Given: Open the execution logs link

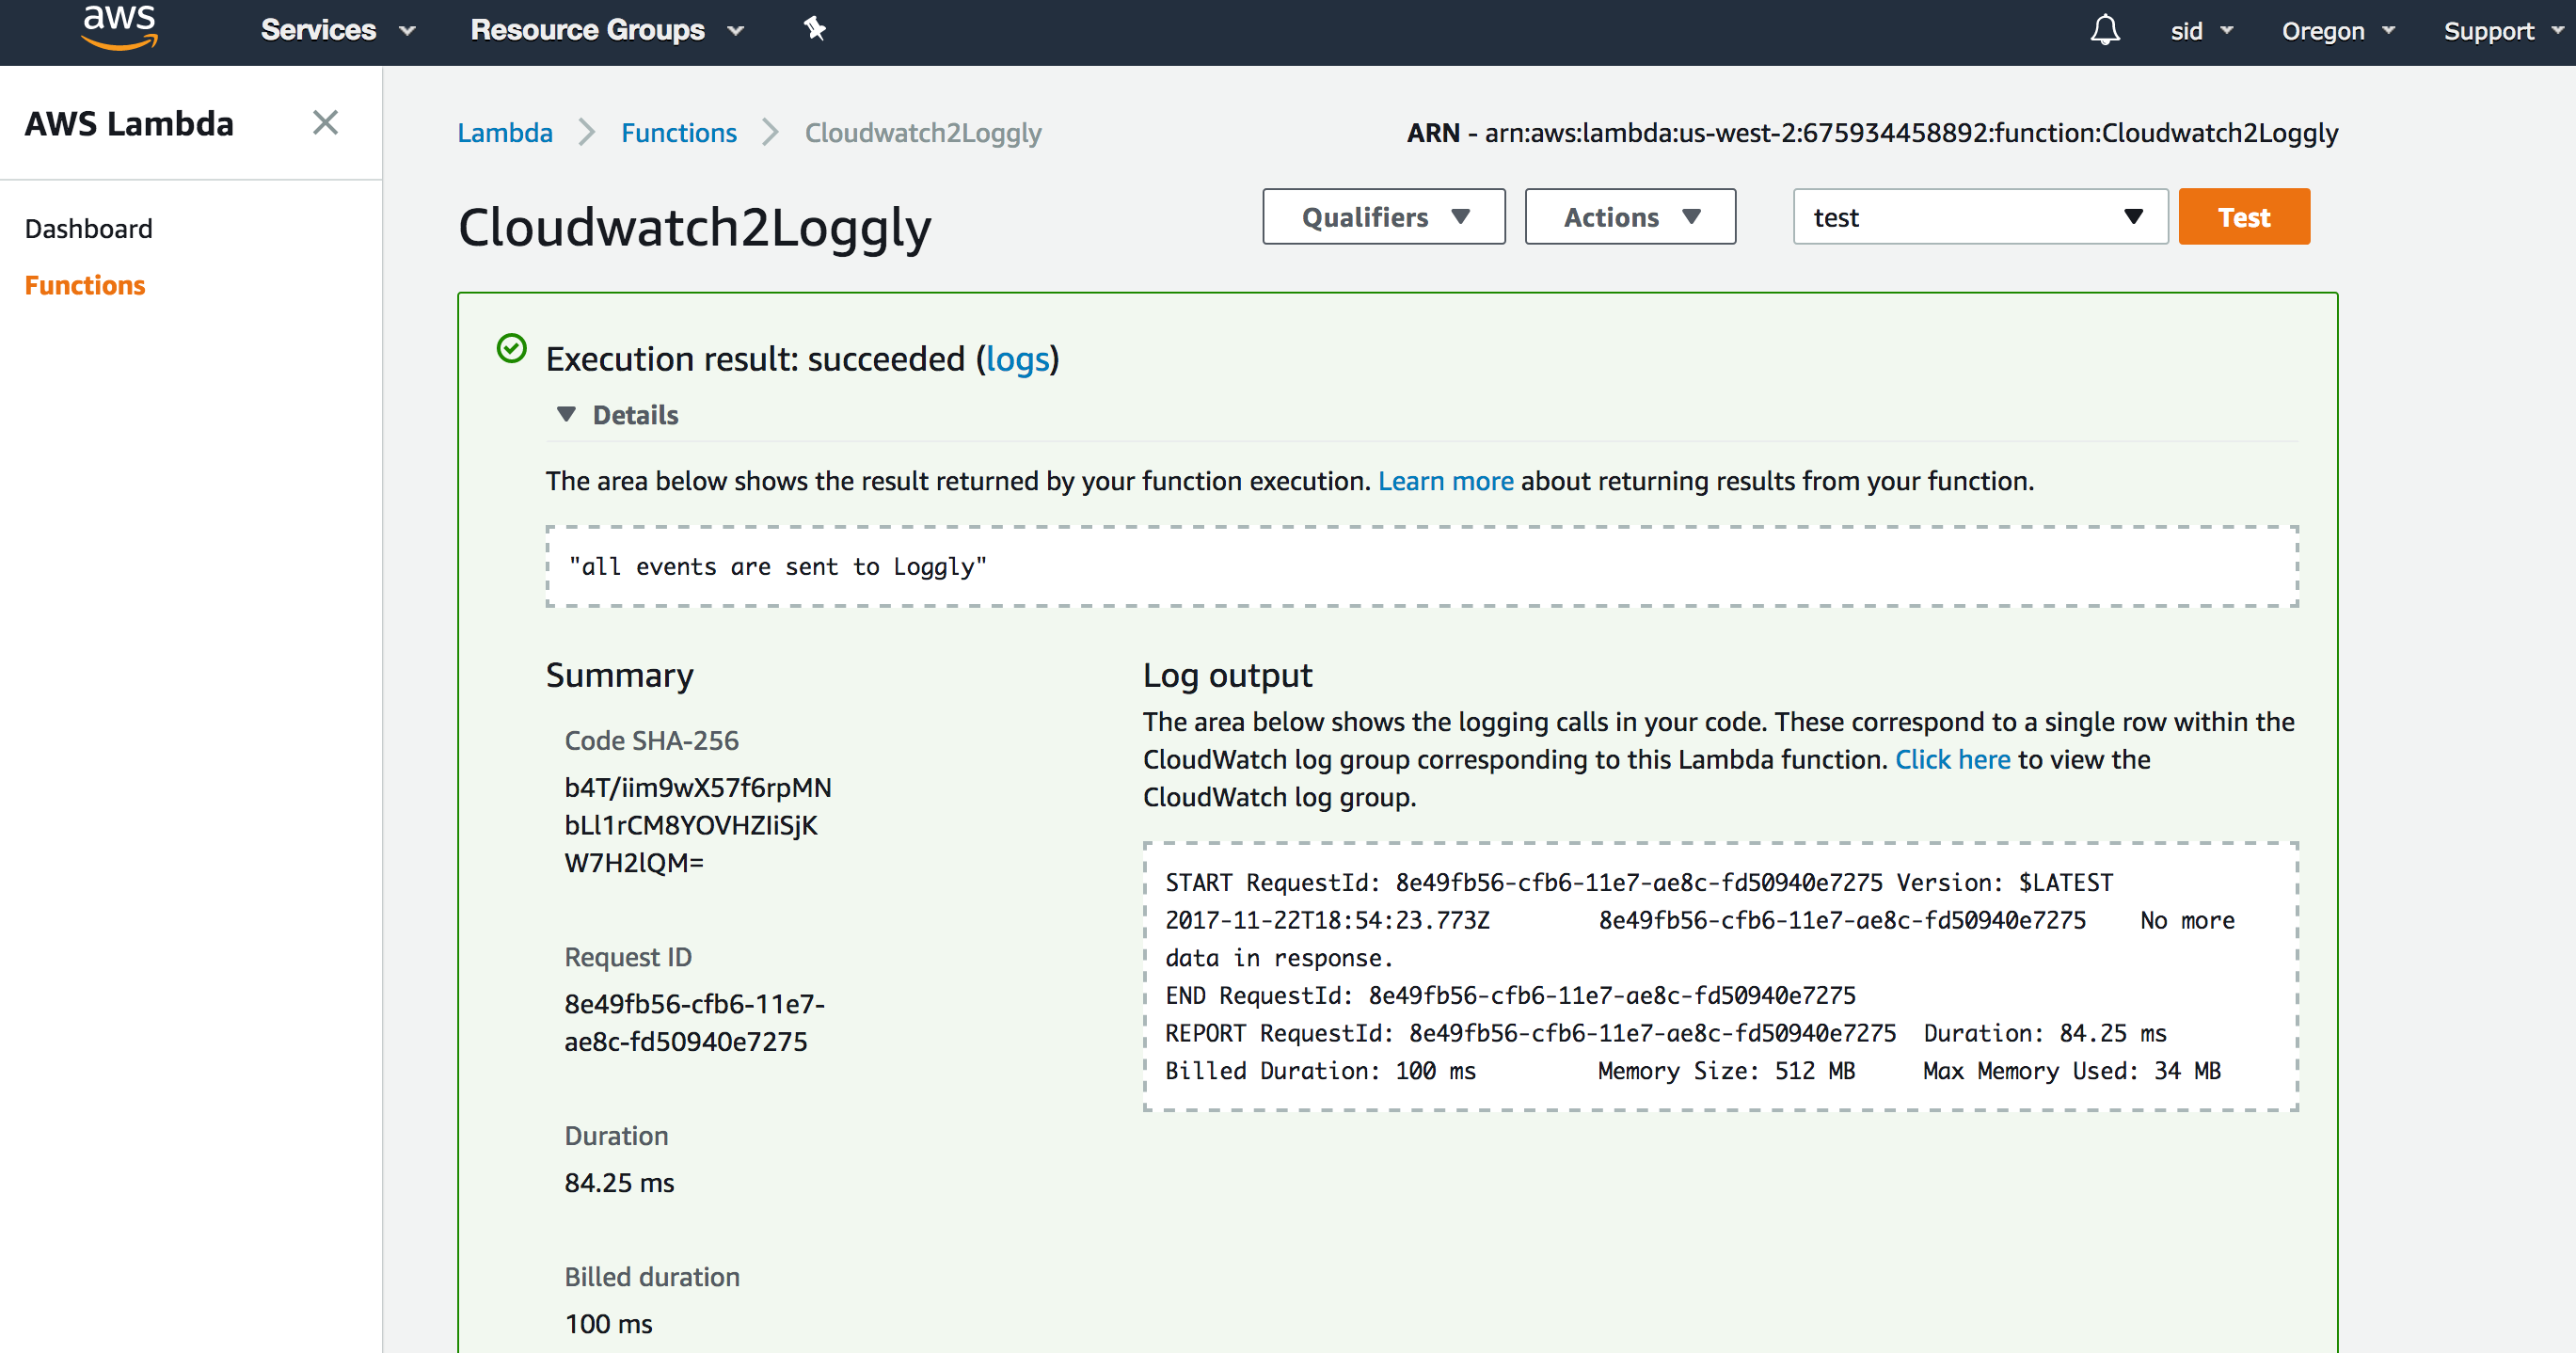Looking at the screenshot, I should click(1016, 359).
